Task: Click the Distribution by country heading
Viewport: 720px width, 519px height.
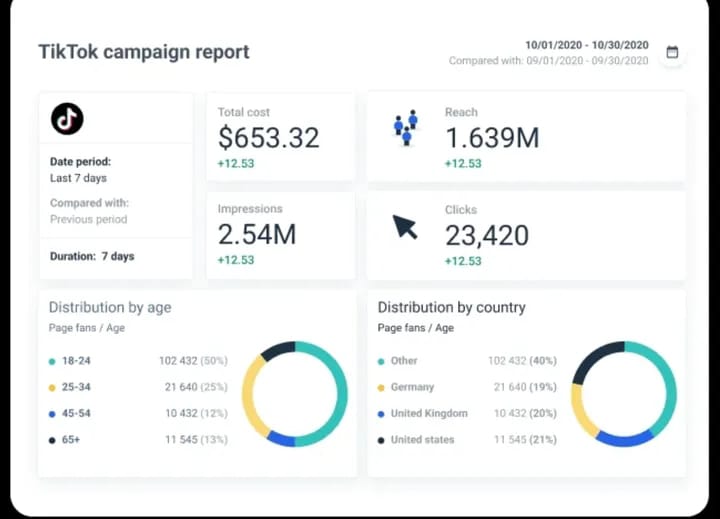Action: 451,307
